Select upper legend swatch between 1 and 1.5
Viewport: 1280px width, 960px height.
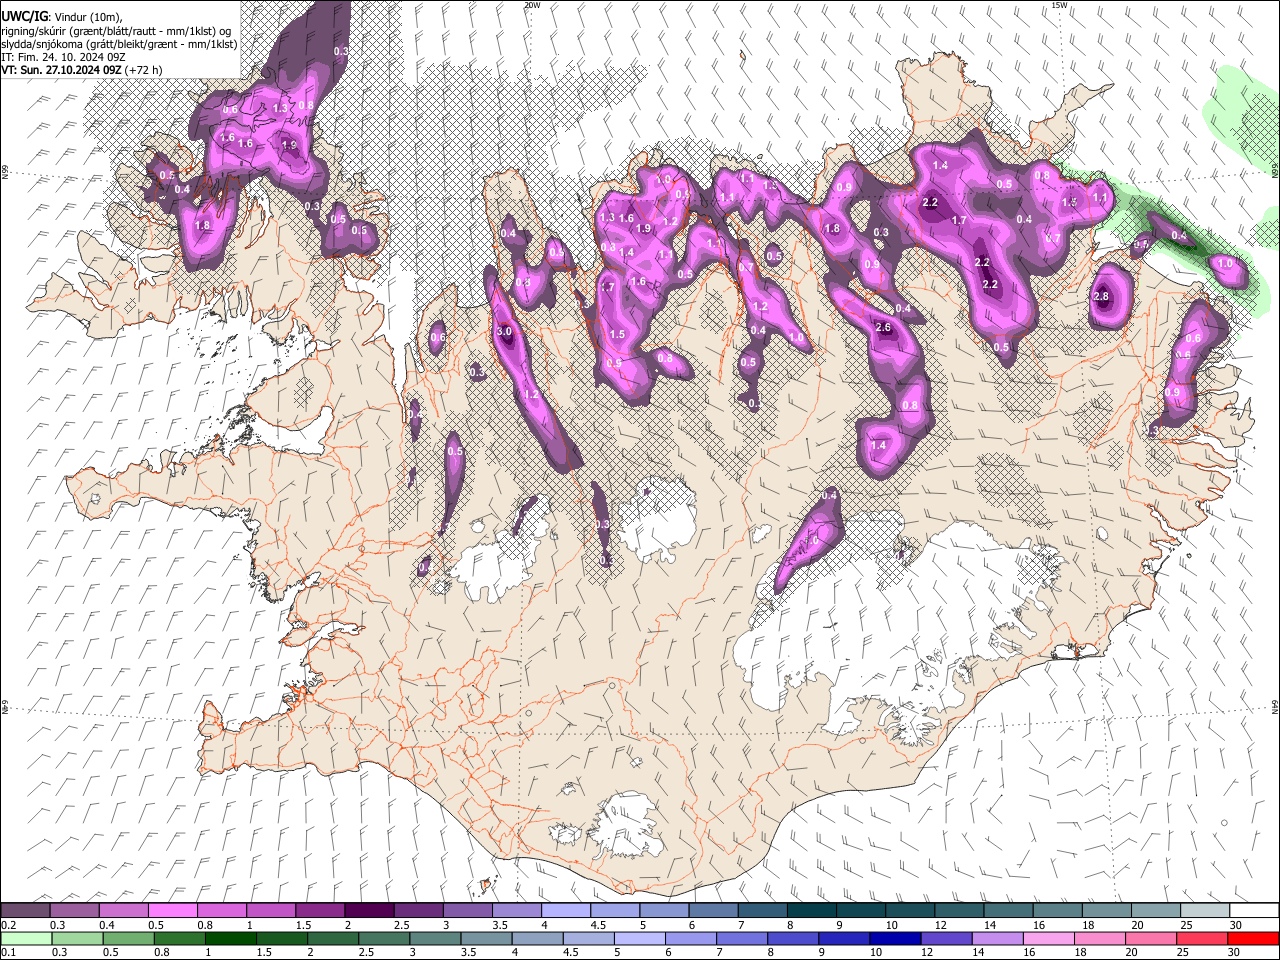click(271, 911)
